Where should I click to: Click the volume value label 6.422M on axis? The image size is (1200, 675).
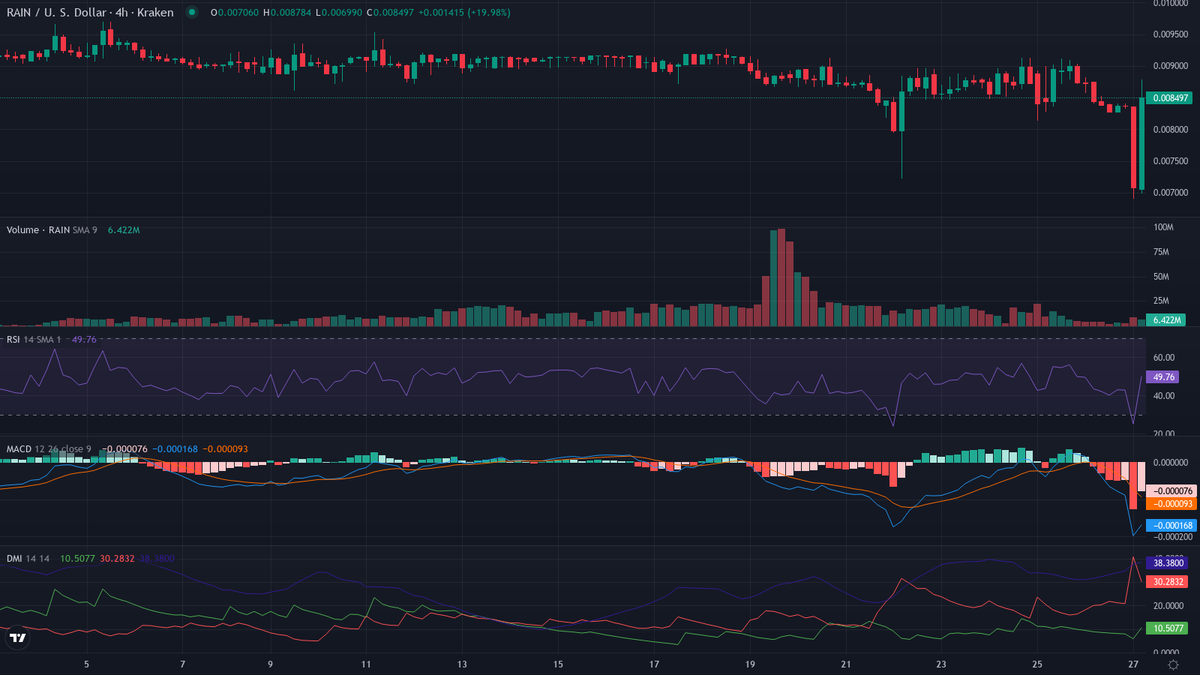pos(1166,320)
